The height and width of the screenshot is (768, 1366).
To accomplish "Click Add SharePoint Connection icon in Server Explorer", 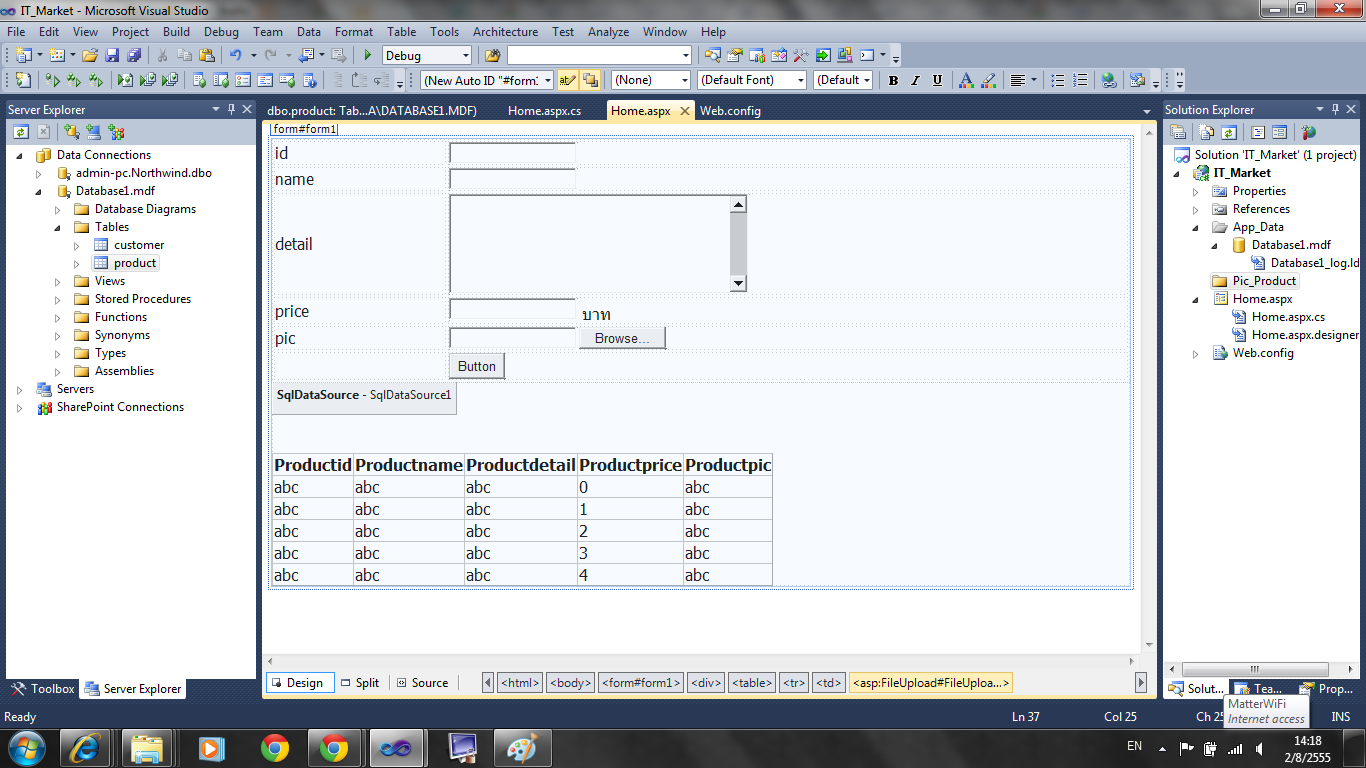I will click(116, 131).
